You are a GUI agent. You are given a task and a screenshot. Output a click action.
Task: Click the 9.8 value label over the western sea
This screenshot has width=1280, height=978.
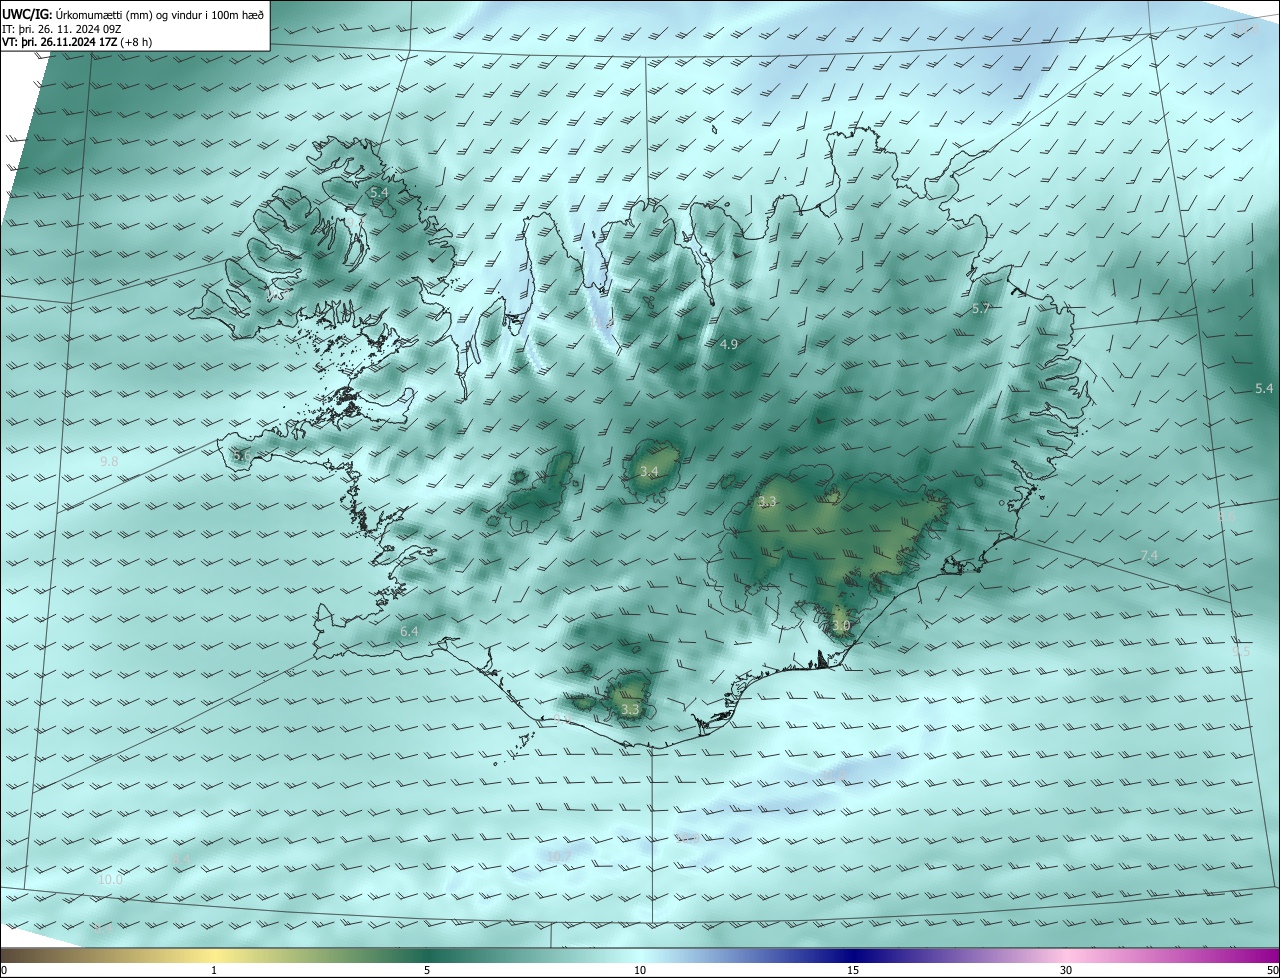pyautogui.click(x=109, y=462)
